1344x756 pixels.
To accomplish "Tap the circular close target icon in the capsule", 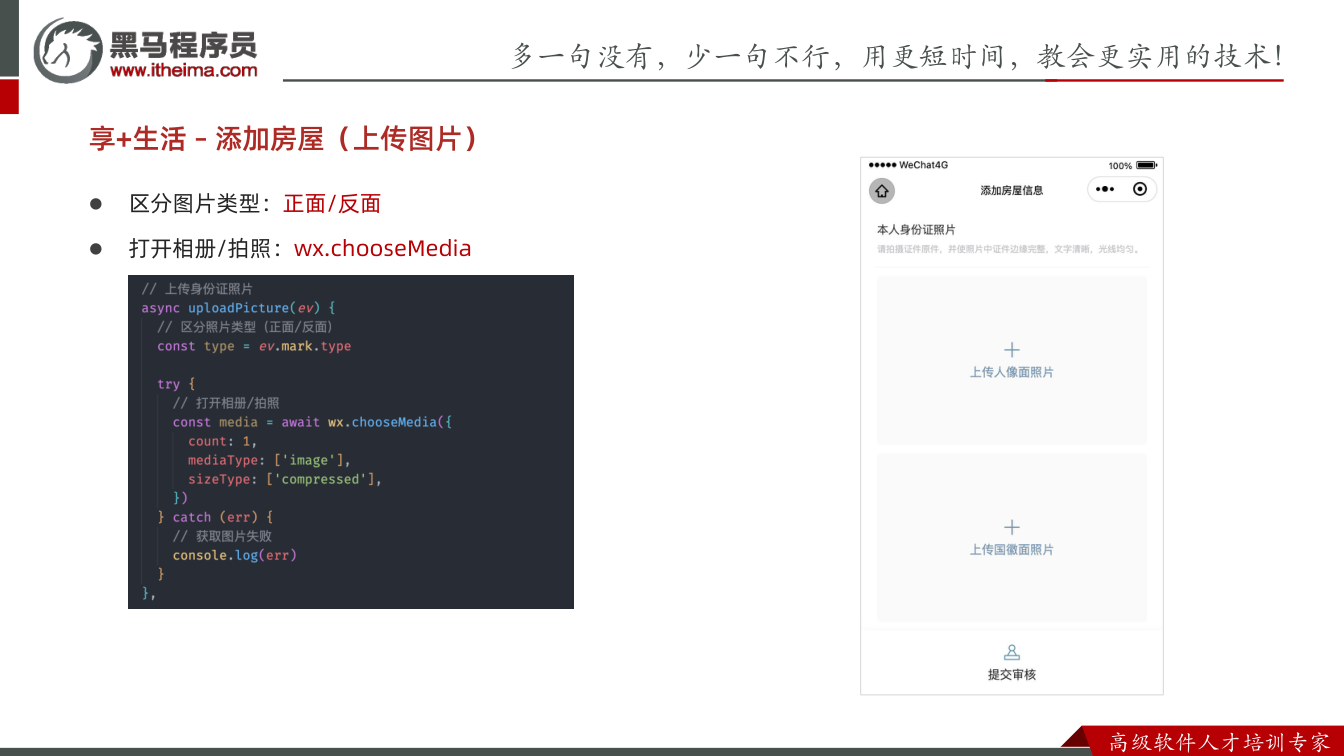I will tap(1140, 189).
